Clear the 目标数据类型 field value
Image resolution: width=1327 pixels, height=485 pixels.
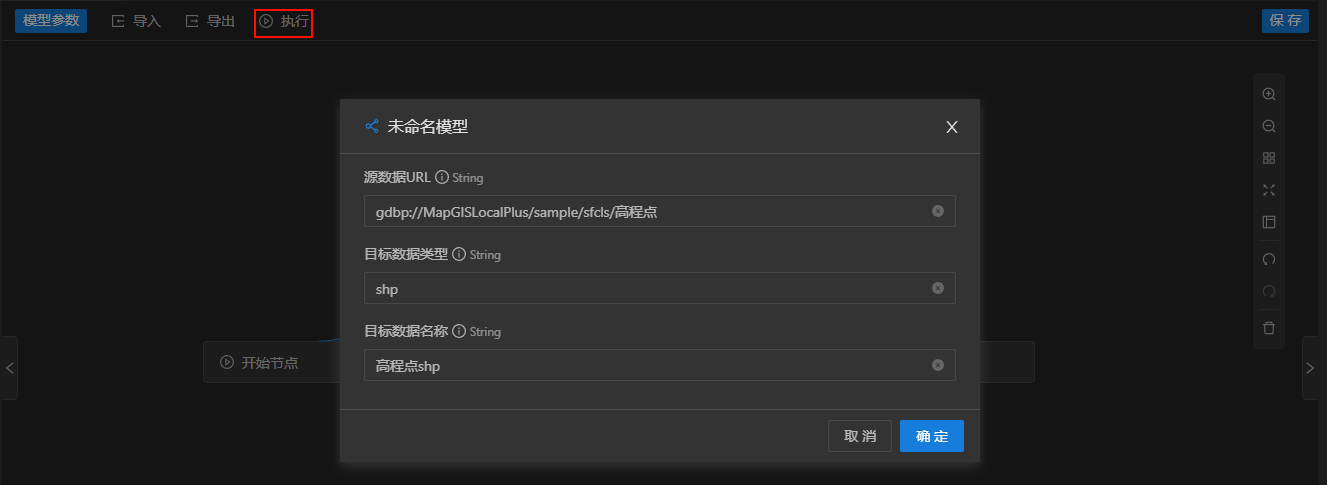click(x=938, y=288)
